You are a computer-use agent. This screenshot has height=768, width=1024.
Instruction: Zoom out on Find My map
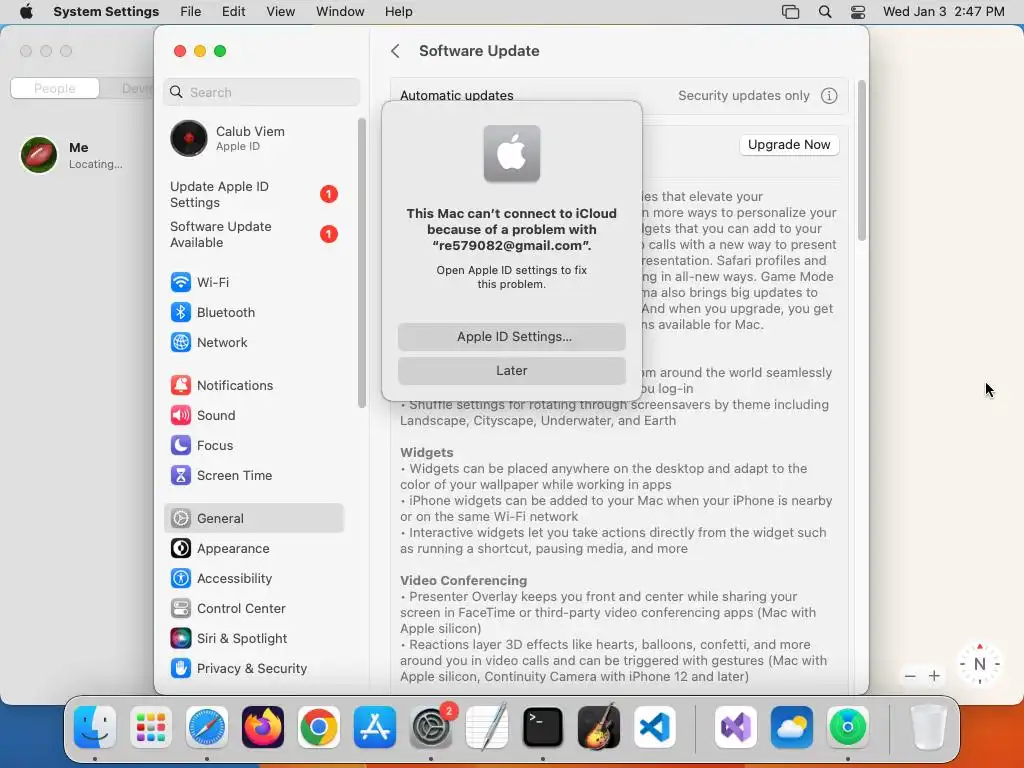coord(910,676)
